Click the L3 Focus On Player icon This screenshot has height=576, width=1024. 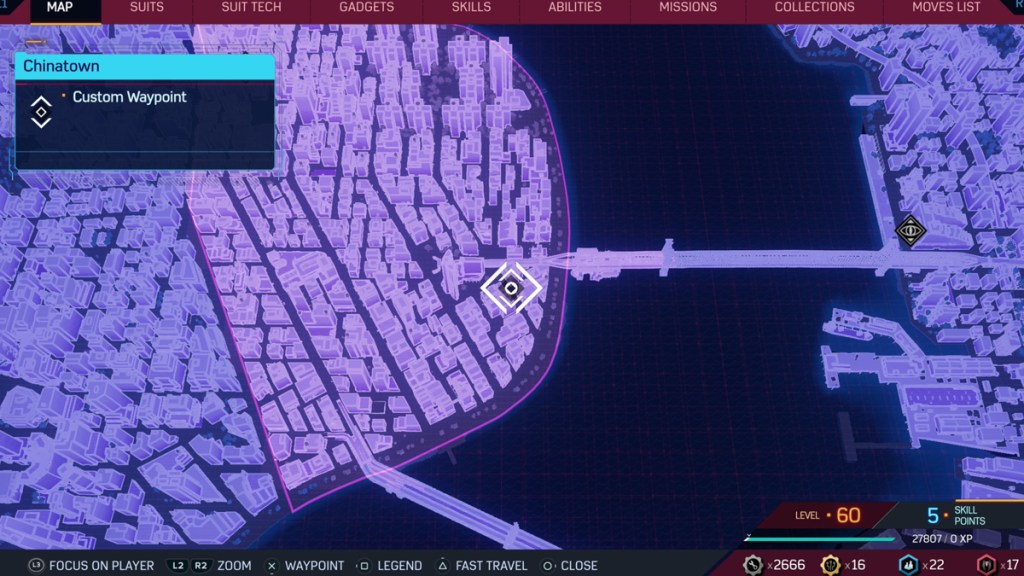coord(36,565)
